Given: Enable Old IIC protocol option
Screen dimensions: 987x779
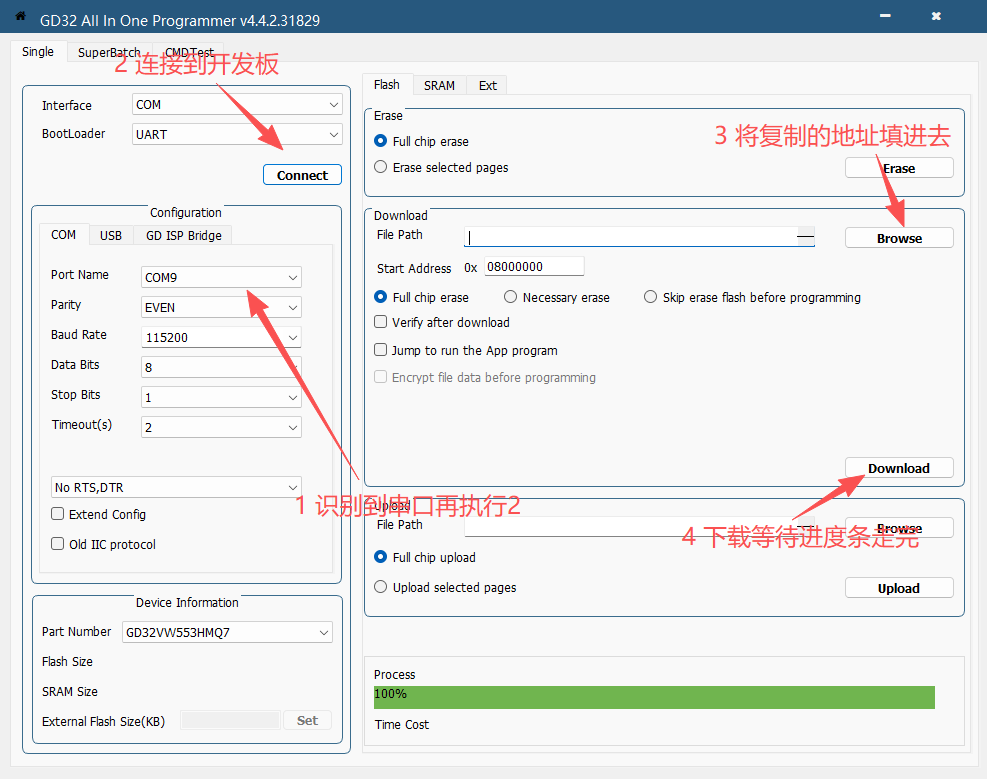Looking at the screenshot, I should (x=58, y=544).
